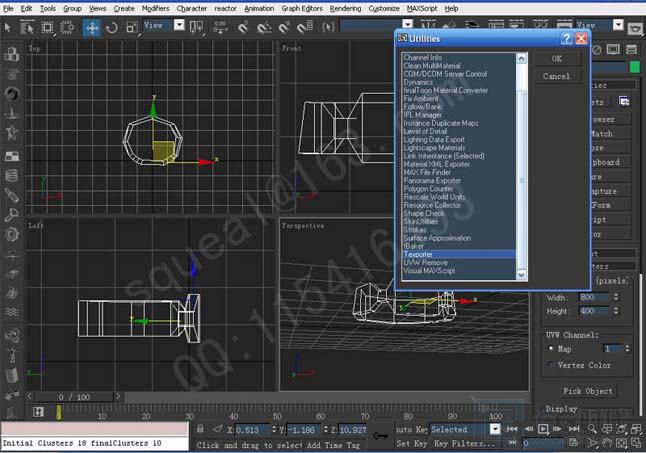Viewport: 646px width, 453px height.
Task: Activate the Select Object arrow tool
Action: (x=9, y=27)
